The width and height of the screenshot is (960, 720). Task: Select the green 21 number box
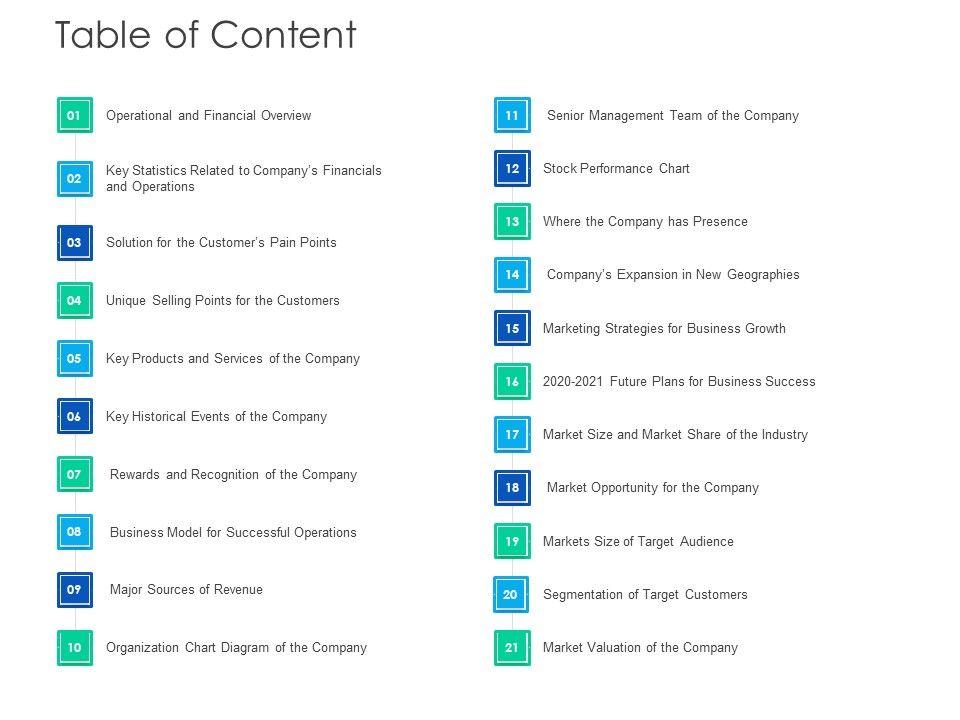pos(512,648)
